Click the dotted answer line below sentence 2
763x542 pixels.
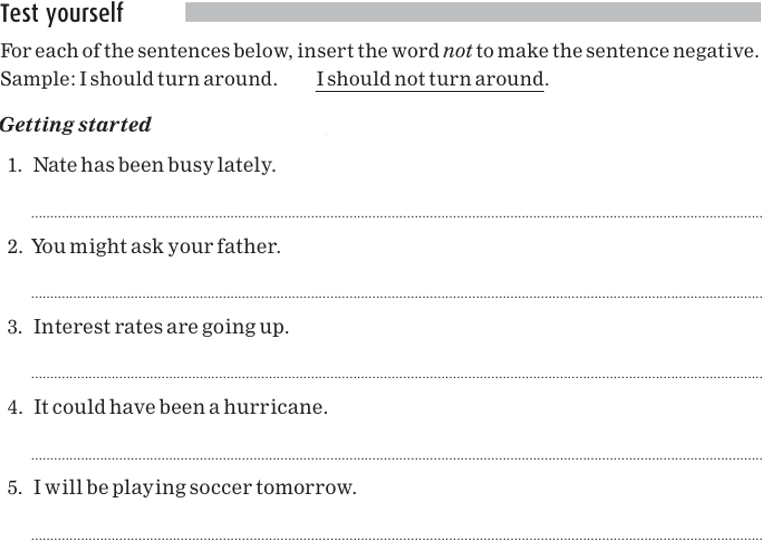point(396,296)
